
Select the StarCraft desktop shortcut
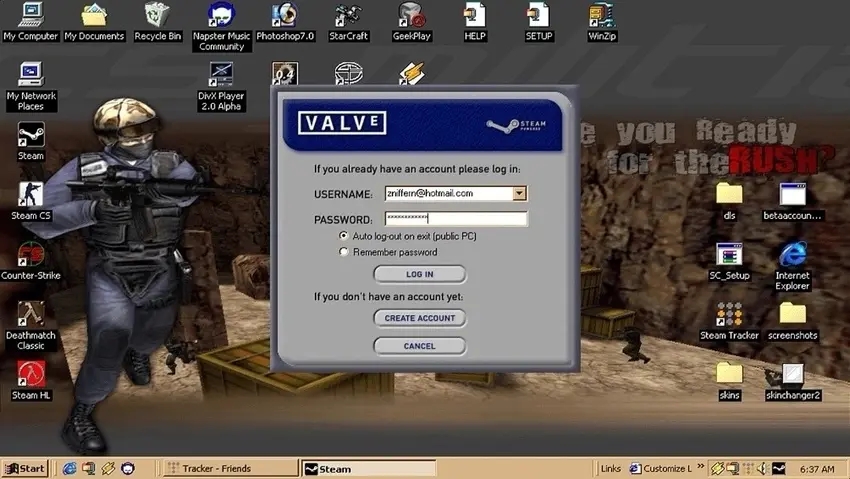(348, 22)
